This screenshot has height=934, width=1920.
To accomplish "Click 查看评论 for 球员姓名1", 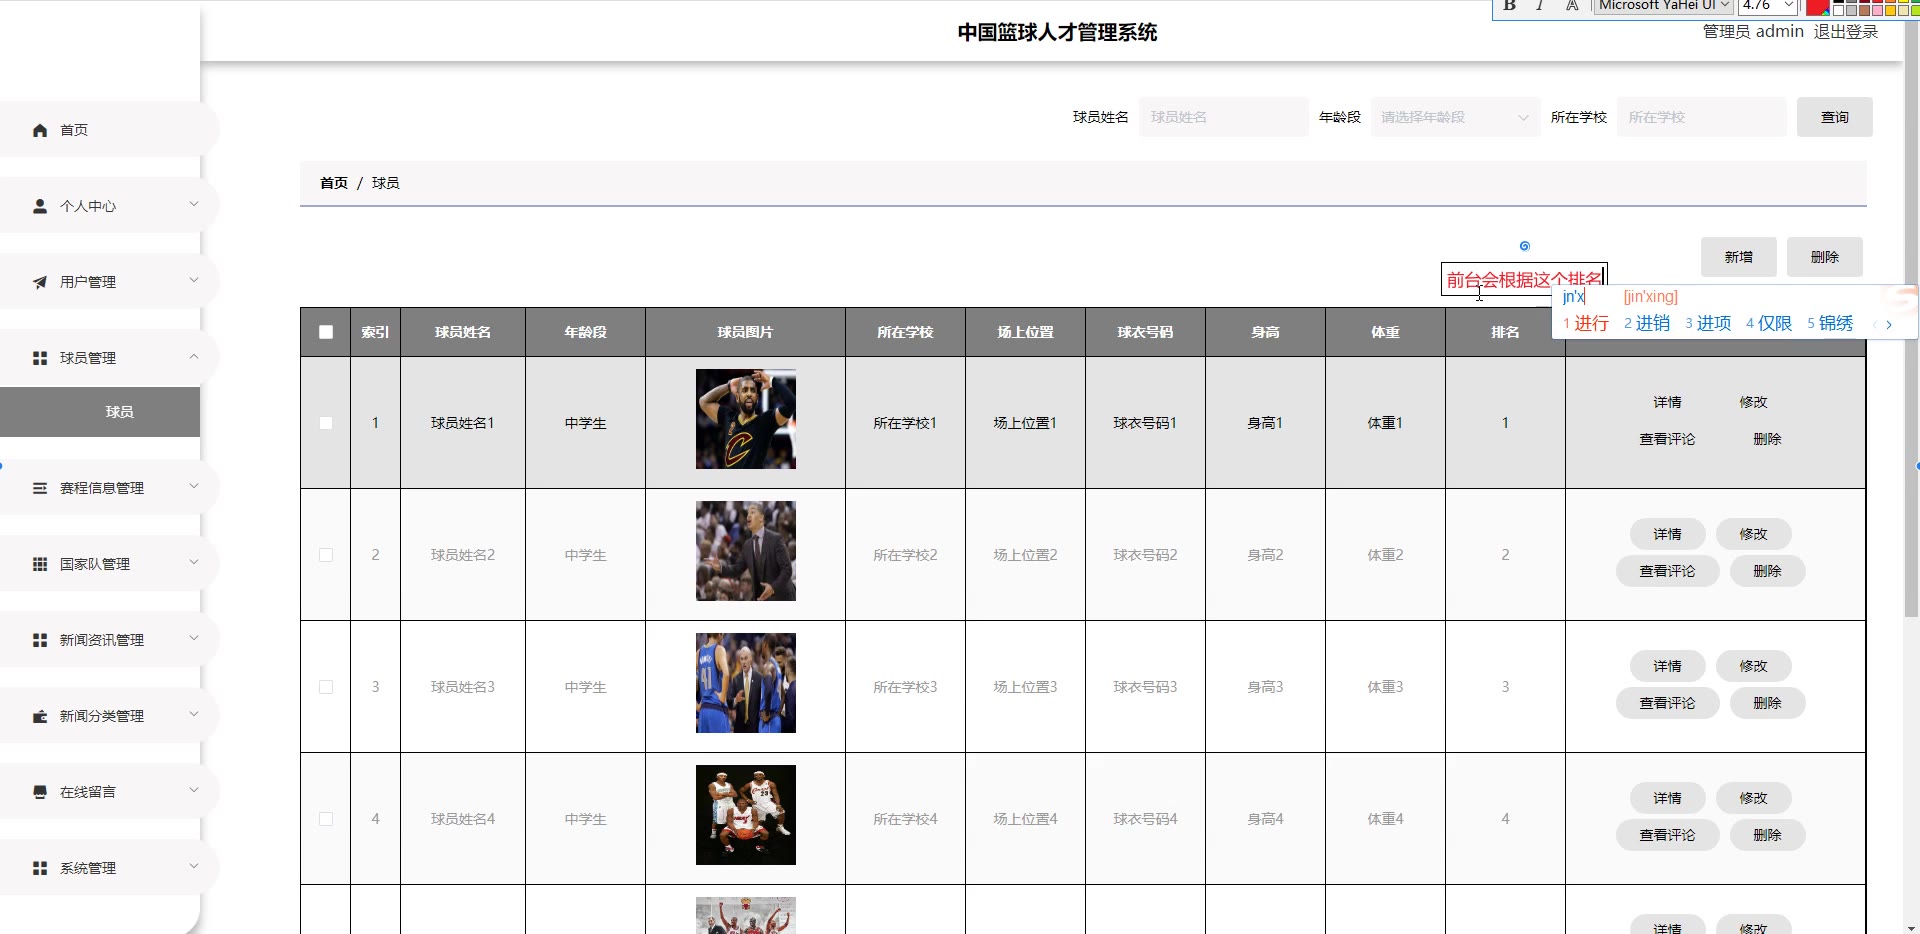I will 1667,439.
